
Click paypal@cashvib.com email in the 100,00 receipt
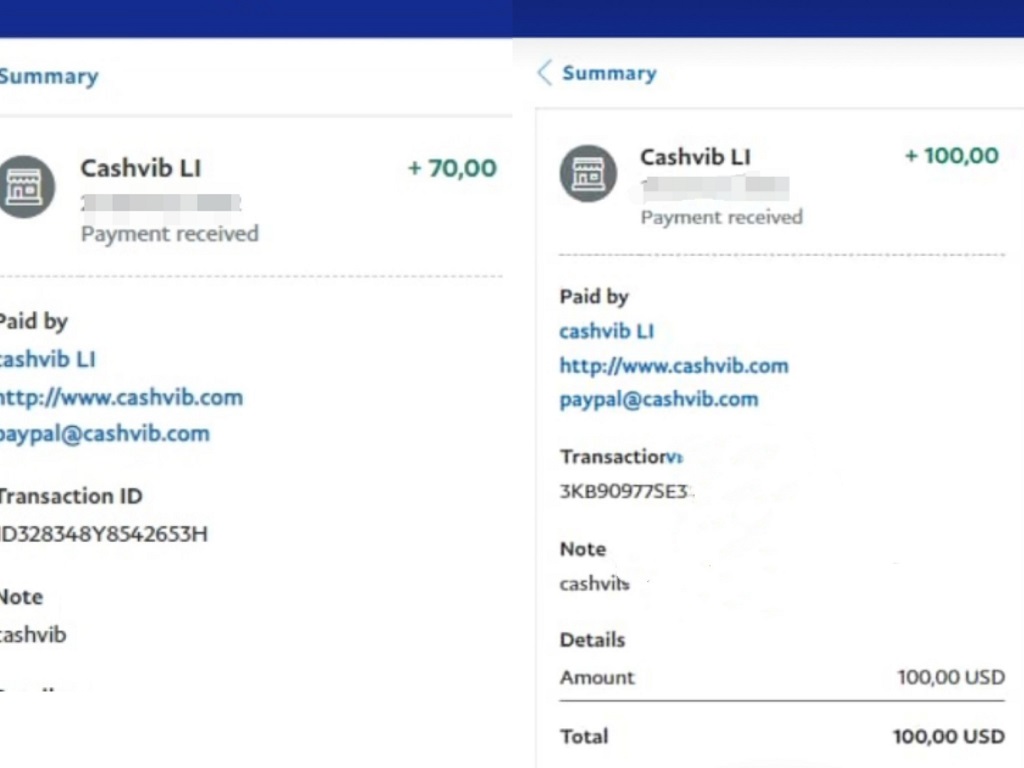[x=659, y=399]
